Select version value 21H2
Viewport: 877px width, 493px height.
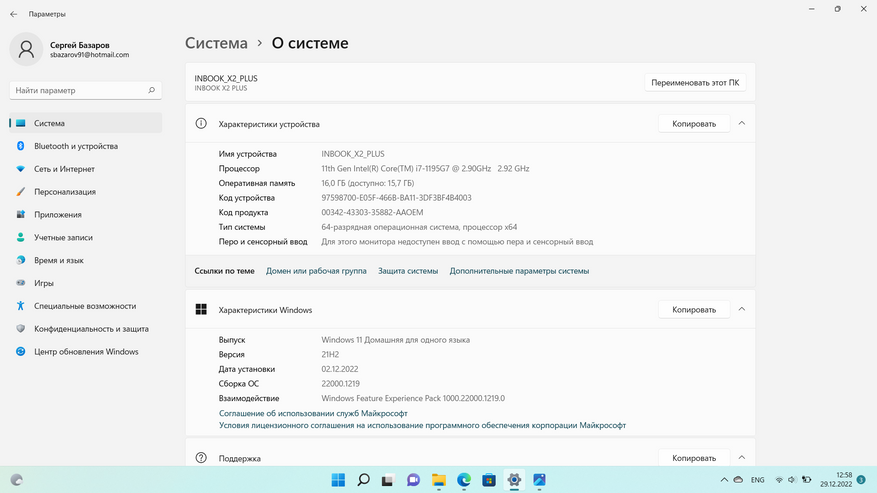330,355
